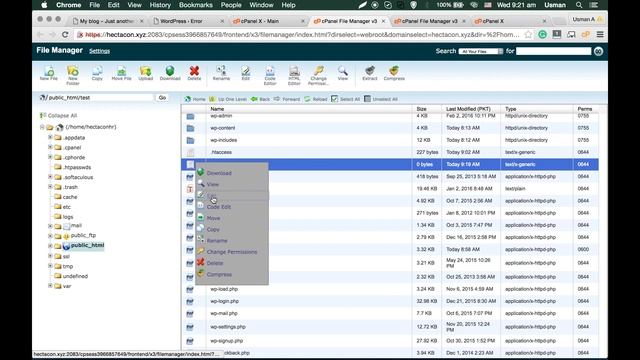Click Forward in file navigation bar
Screen dimensions: 640x360
click(x=287, y=99)
